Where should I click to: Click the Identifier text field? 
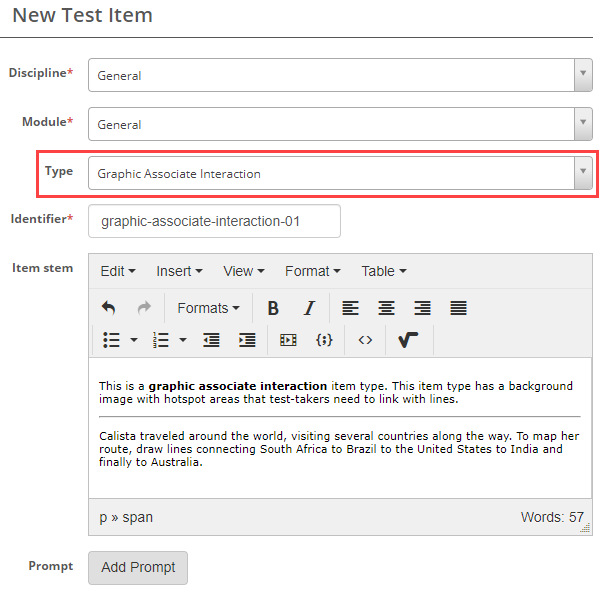click(x=214, y=221)
